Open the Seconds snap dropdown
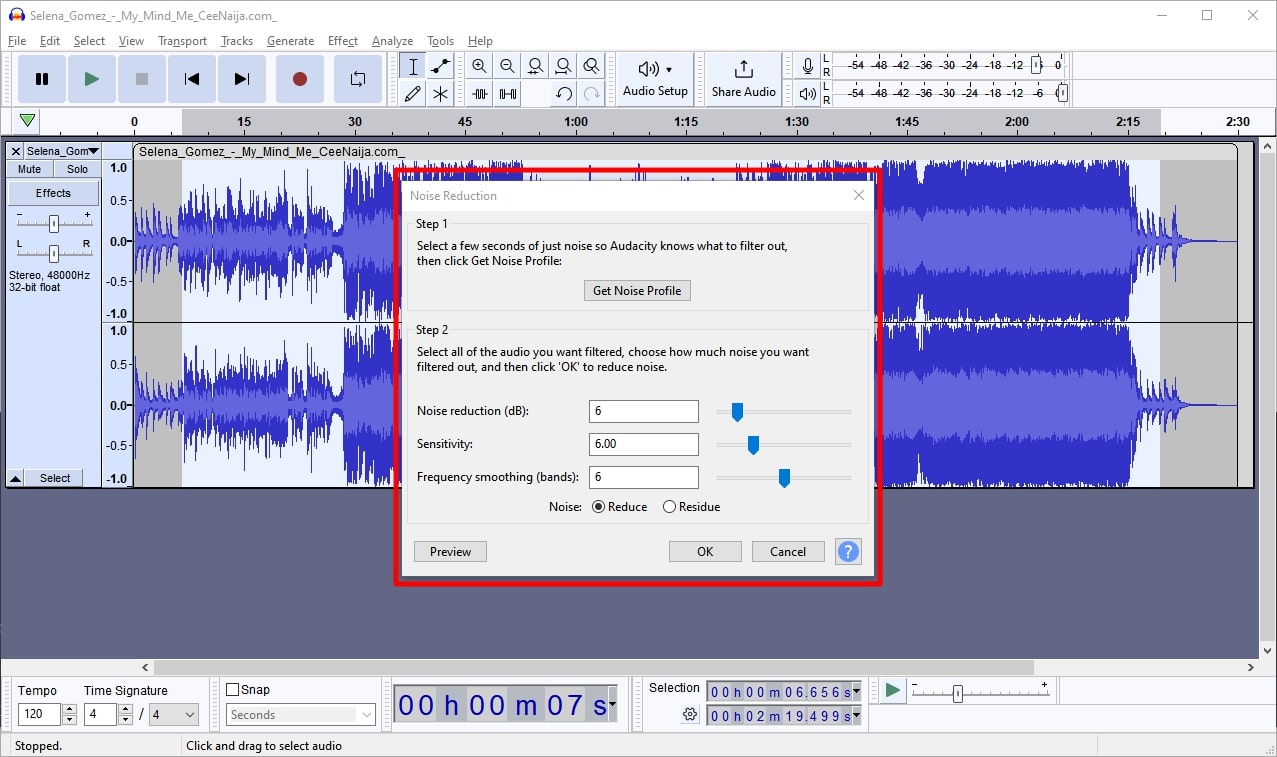The image size is (1277, 757). click(x=300, y=715)
